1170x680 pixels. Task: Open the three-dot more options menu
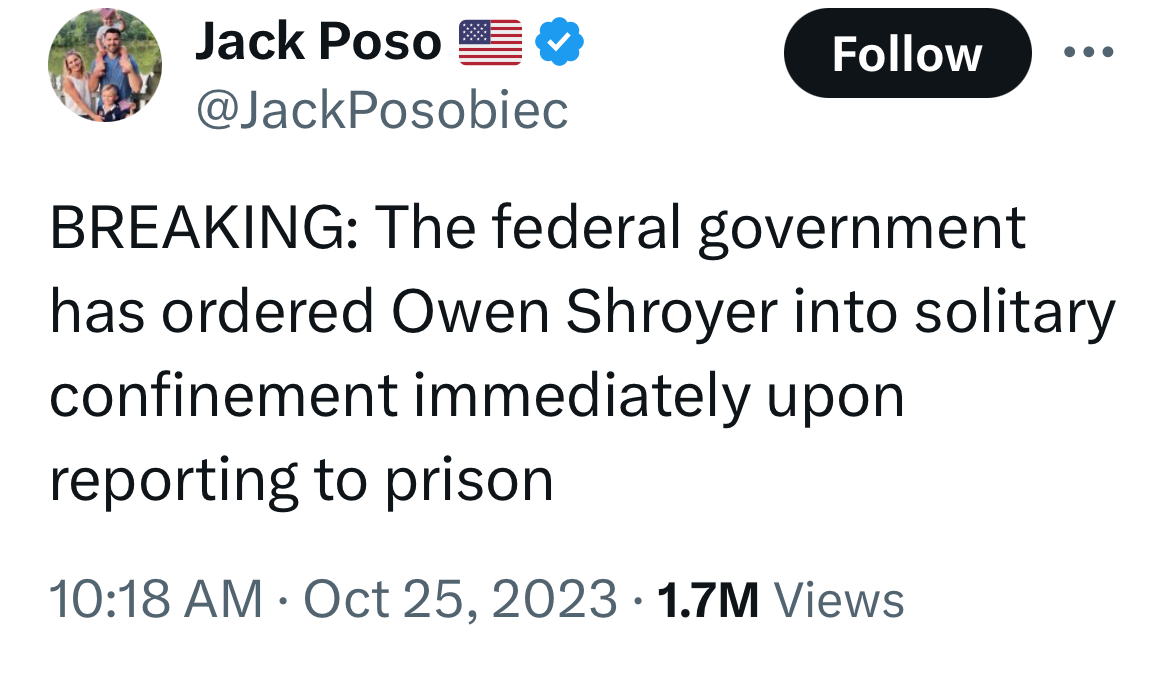[x=1089, y=53]
